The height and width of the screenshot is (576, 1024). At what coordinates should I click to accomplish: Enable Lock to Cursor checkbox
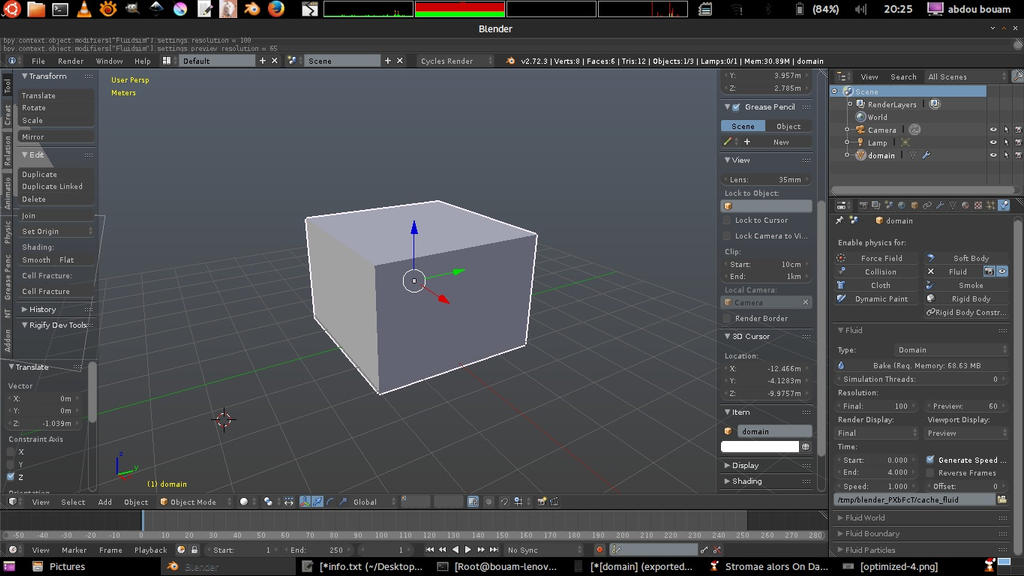[727, 220]
